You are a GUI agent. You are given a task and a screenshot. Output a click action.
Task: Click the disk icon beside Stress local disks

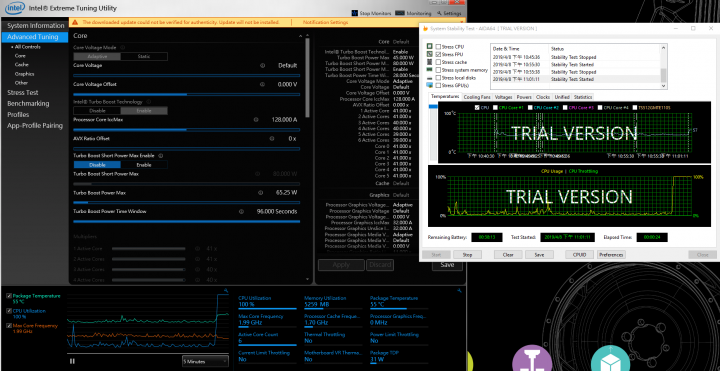click(429, 78)
